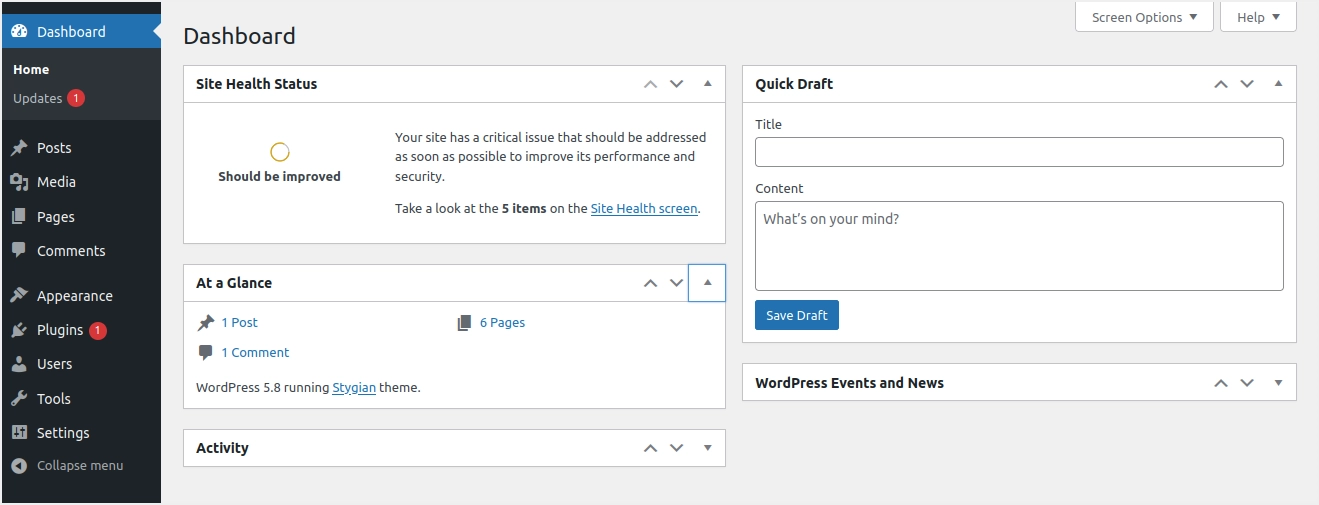This screenshot has height=505, width=1319.
Task: Open the Site Health screen link
Action: (x=643, y=209)
